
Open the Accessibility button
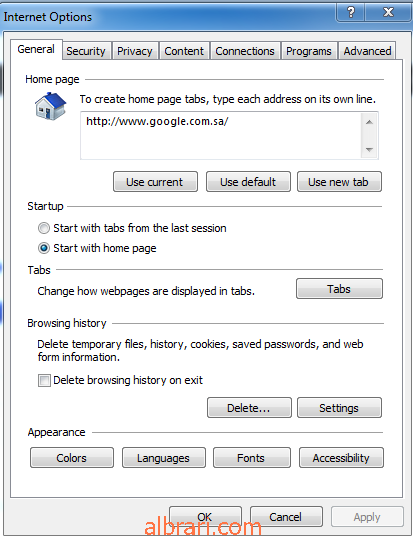coord(341,458)
